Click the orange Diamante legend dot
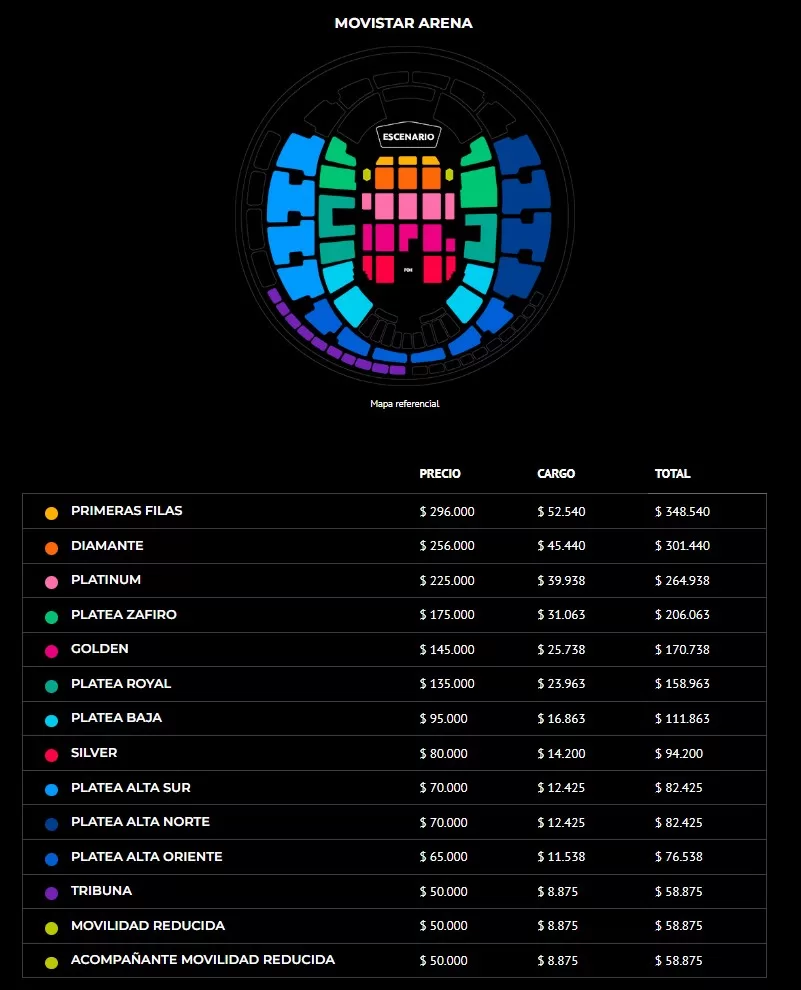Viewport: 801px width, 990px height. click(51, 547)
